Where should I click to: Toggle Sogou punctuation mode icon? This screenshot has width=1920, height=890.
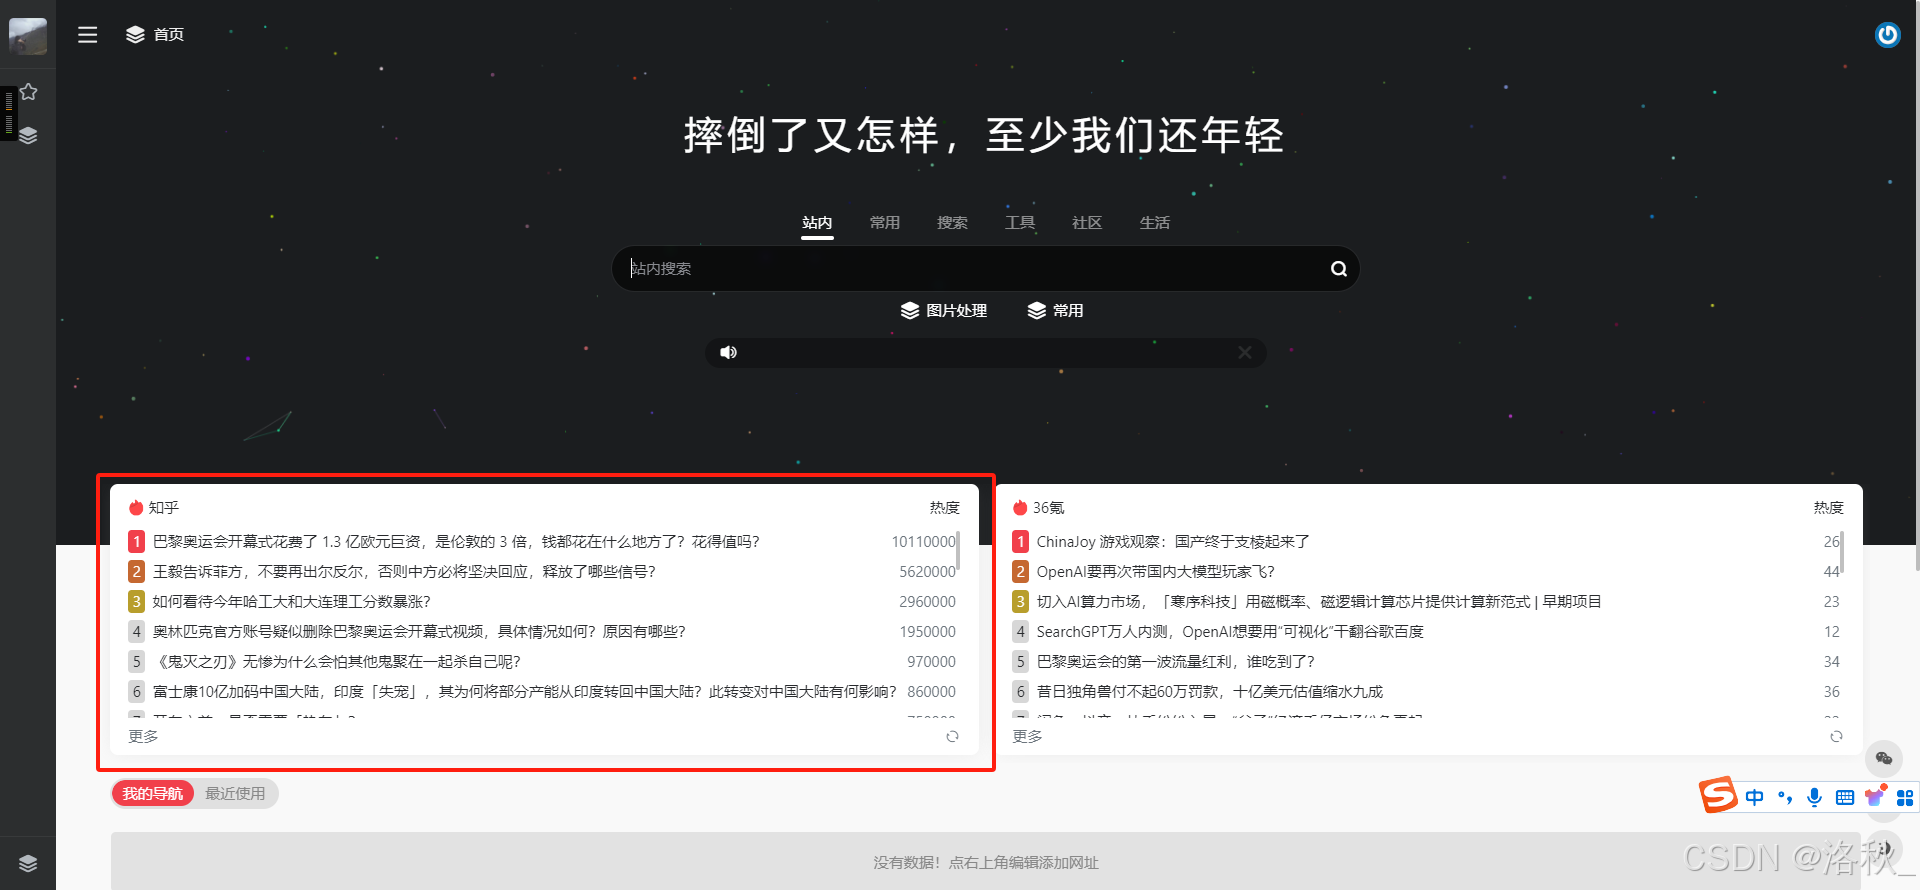tap(1785, 797)
